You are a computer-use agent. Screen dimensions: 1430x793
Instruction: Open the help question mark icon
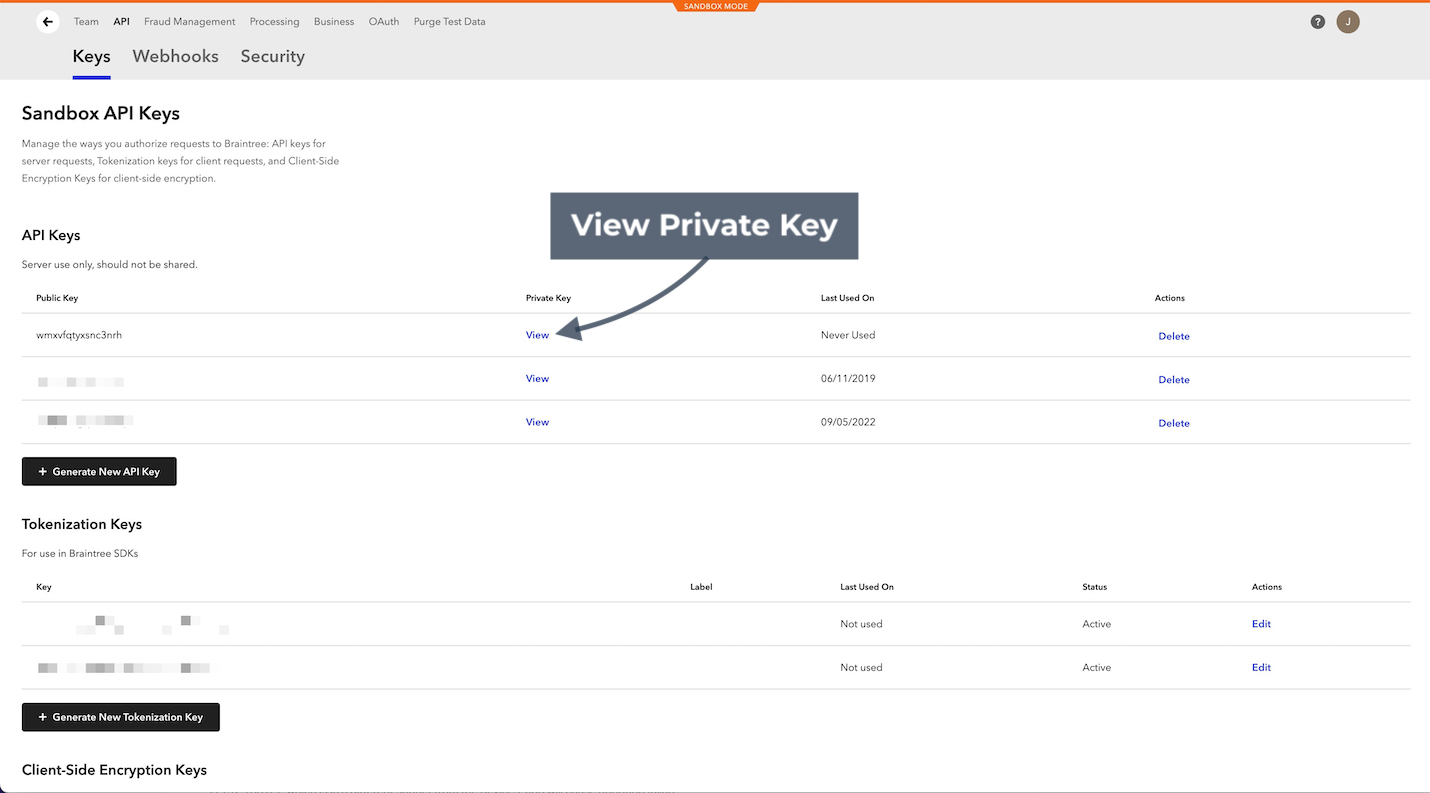(x=1317, y=21)
